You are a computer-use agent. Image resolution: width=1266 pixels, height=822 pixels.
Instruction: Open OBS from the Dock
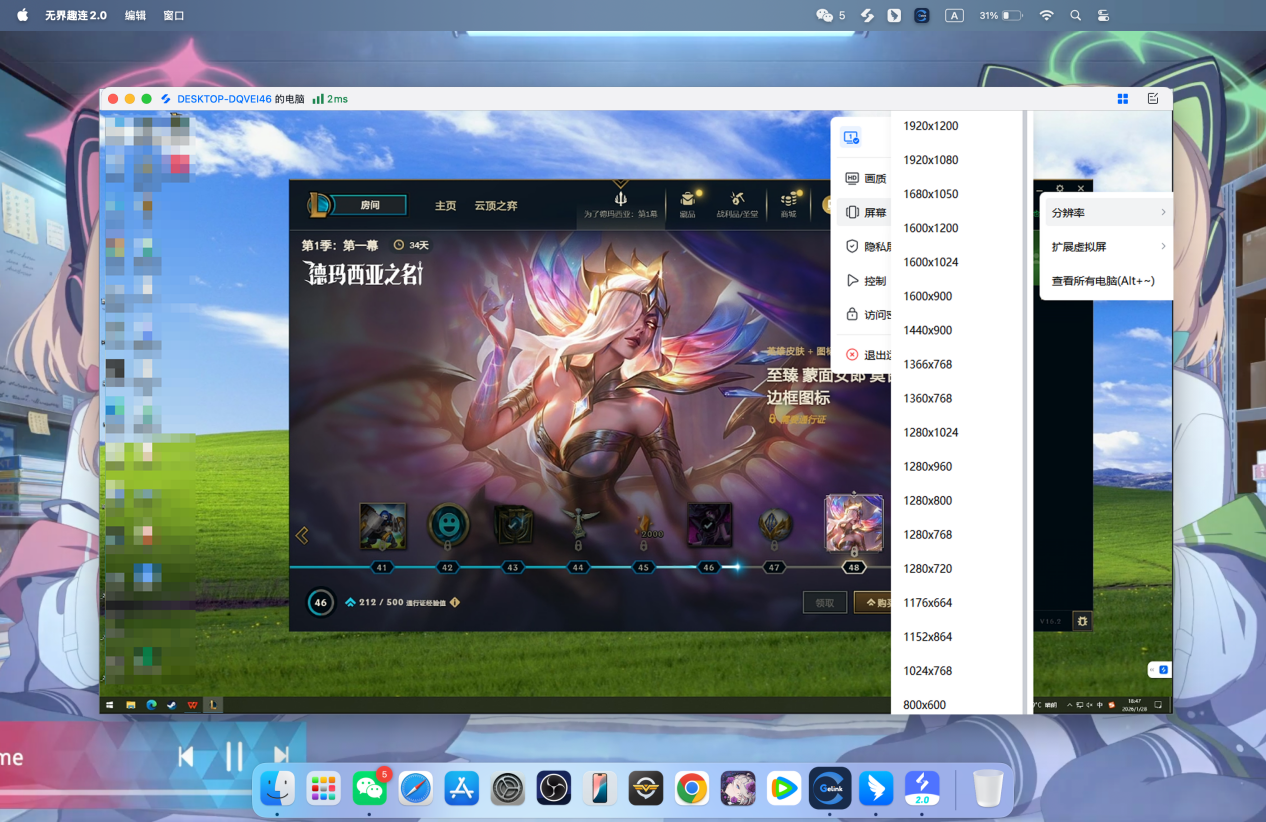(x=554, y=788)
